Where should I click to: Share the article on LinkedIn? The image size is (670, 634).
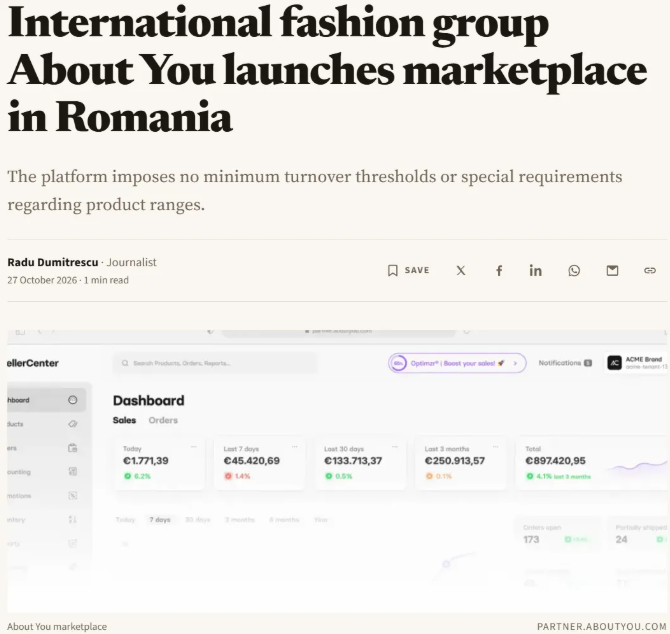[535, 270]
